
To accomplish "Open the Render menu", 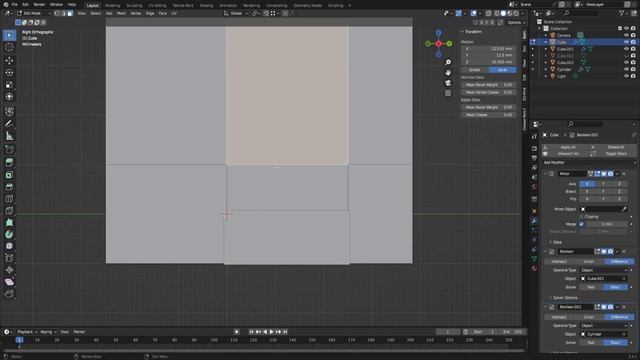I will [x=39, y=4].
